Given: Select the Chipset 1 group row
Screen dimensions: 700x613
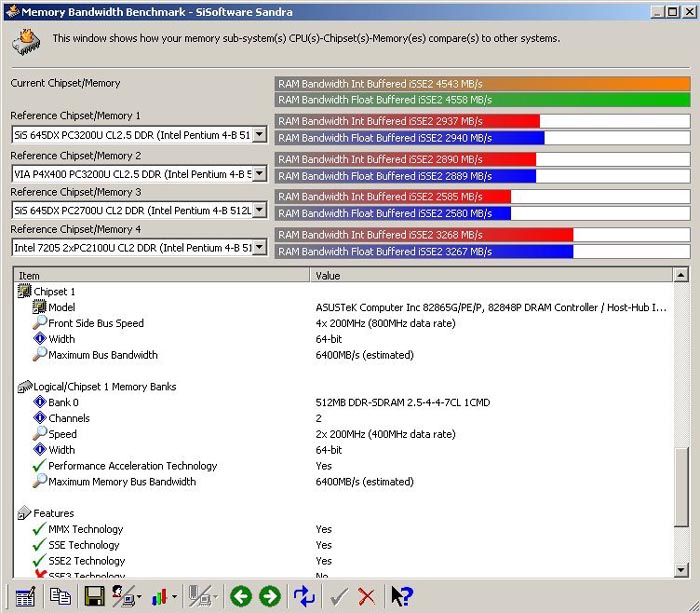Looking at the screenshot, I should tap(344, 292).
